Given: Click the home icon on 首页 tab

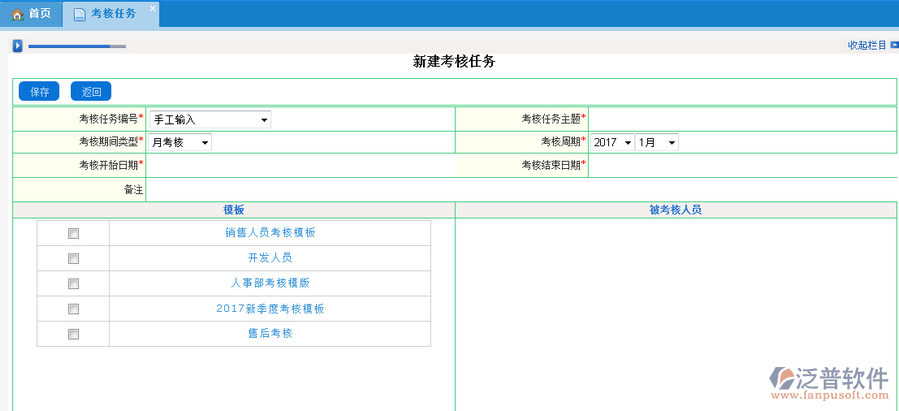Looking at the screenshot, I should tap(17, 14).
